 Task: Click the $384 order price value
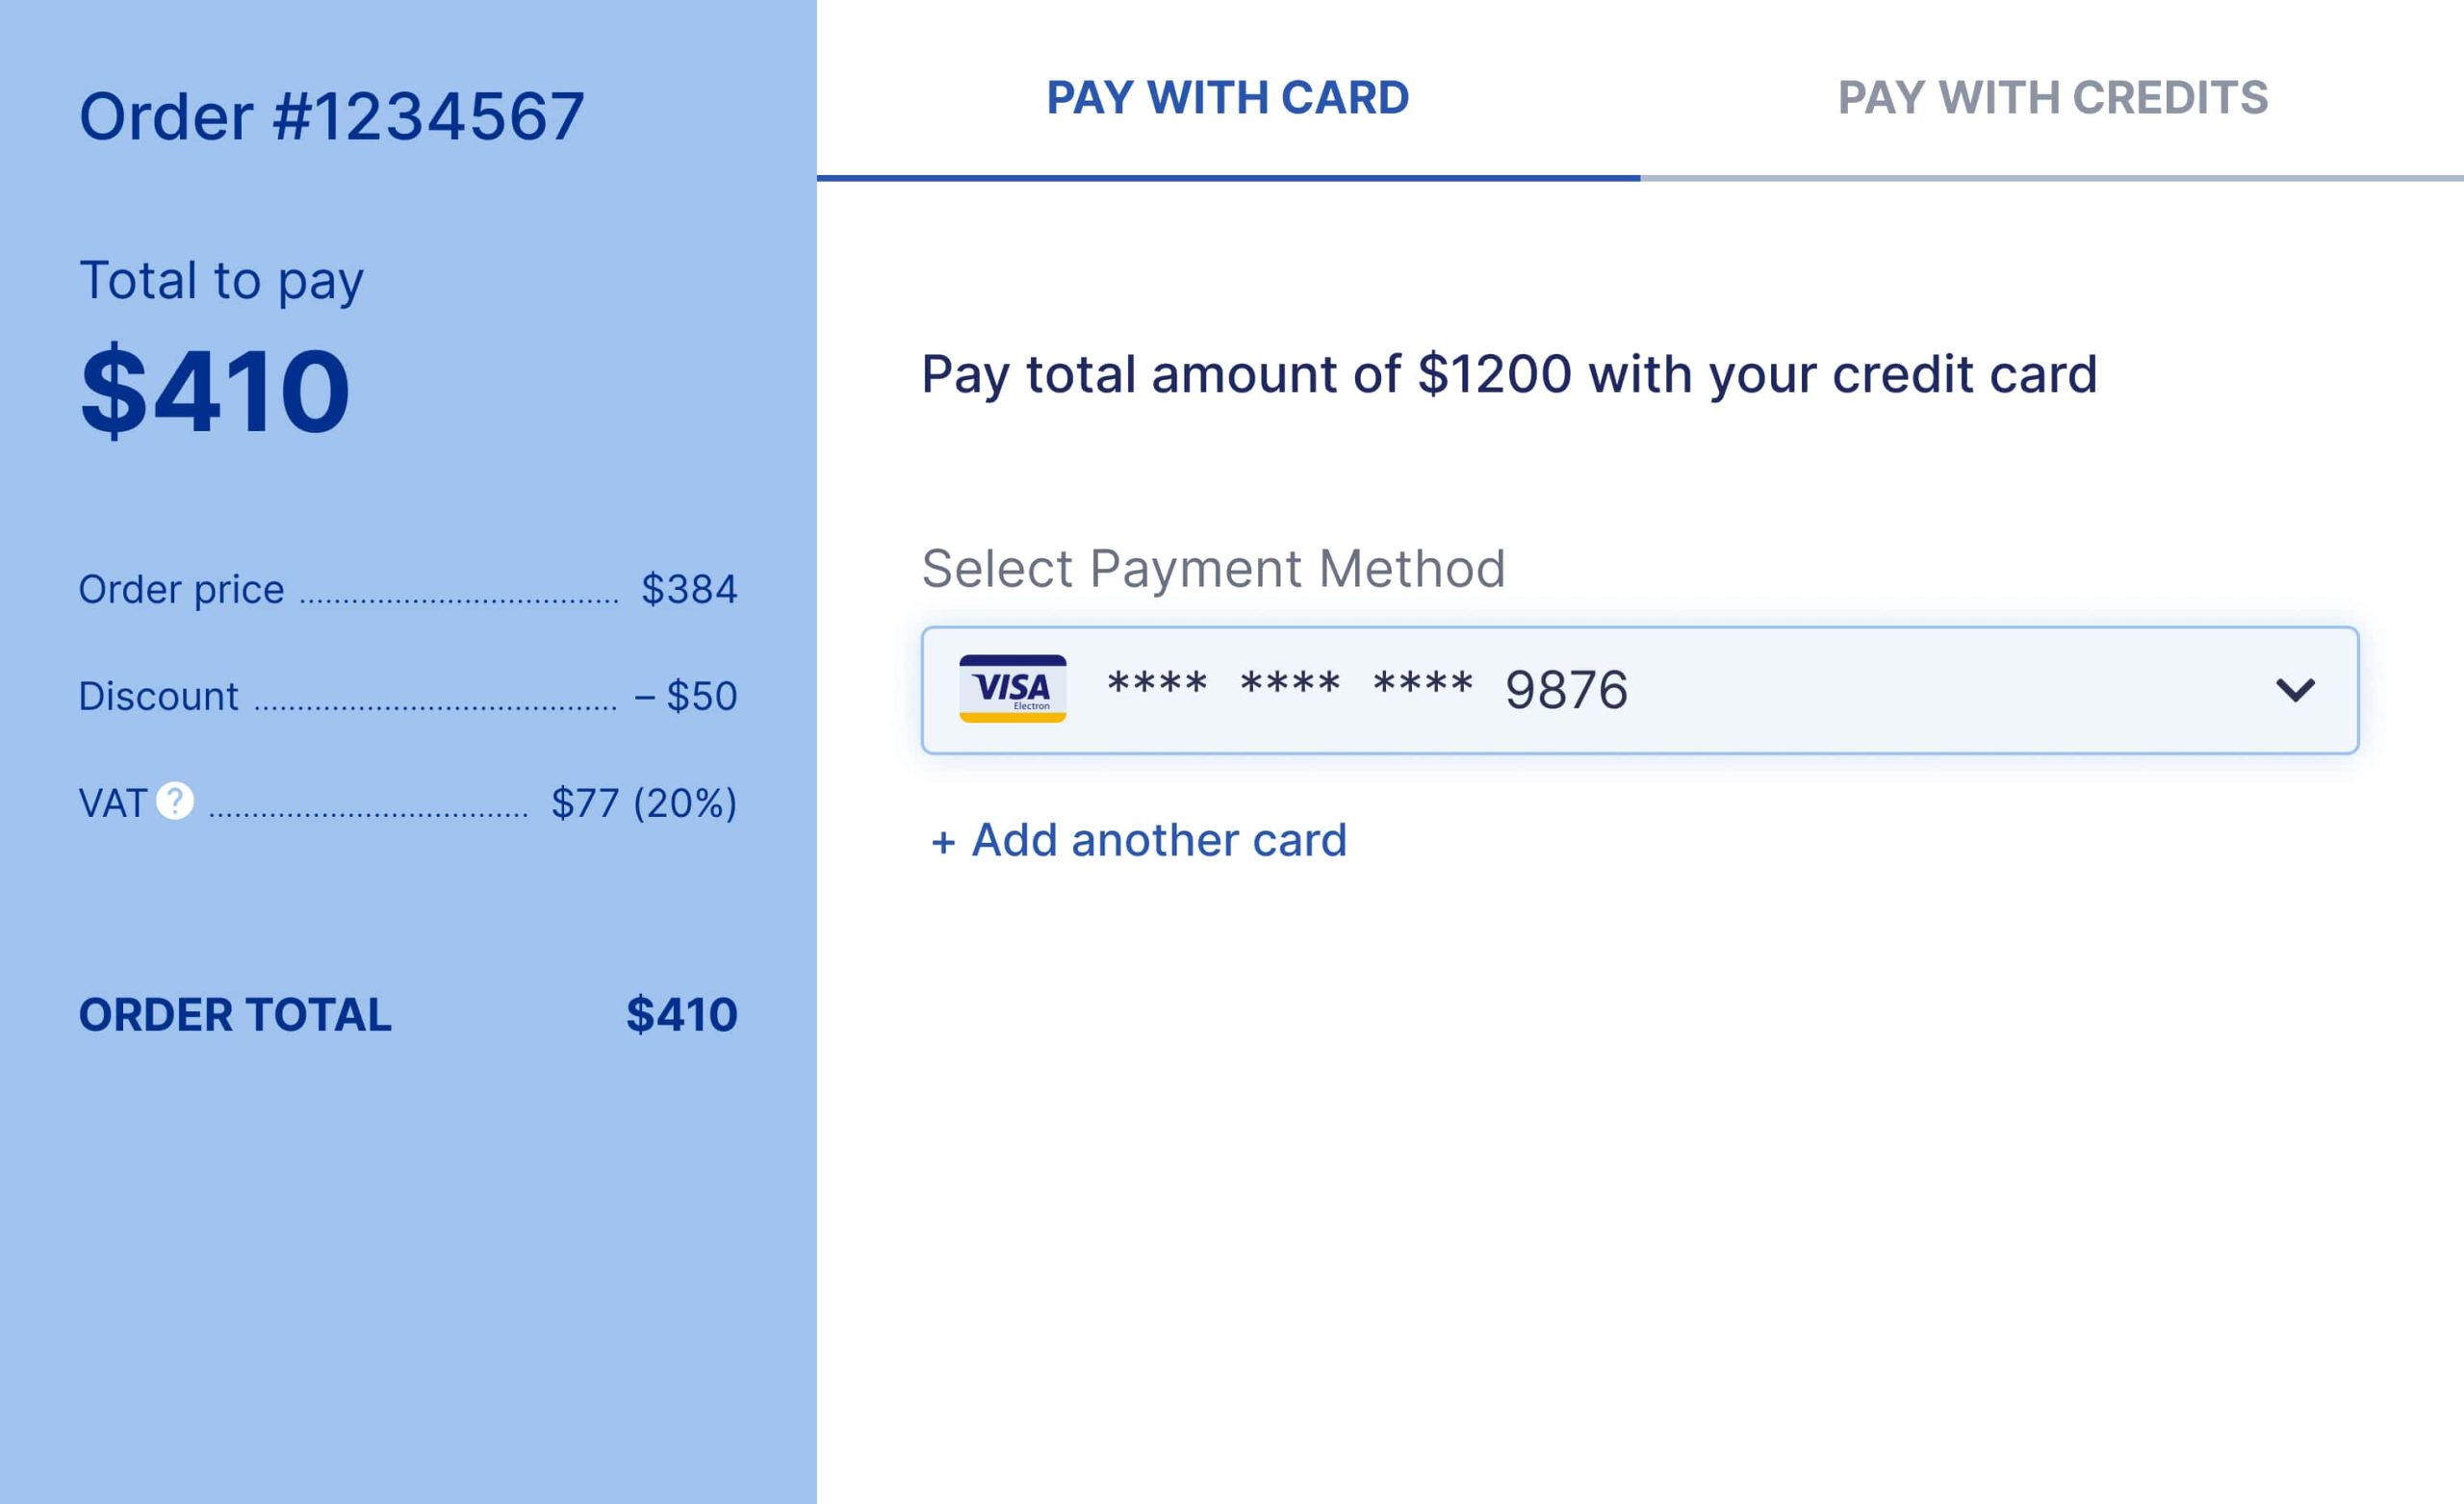point(689,590)
